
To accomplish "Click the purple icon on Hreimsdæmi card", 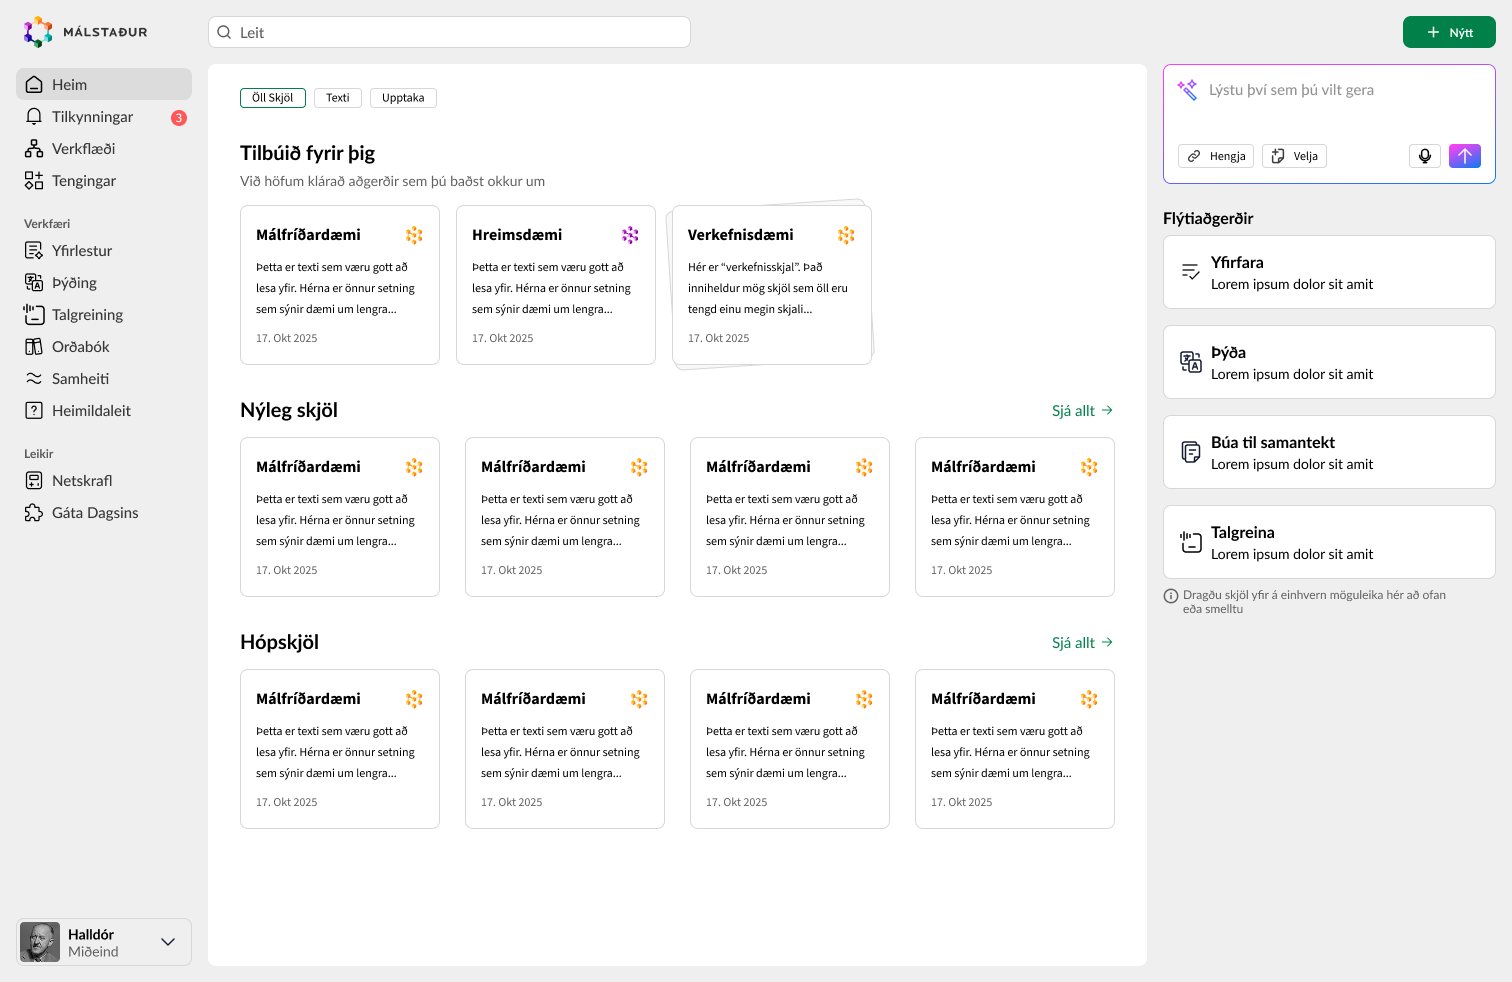I will tap(630, 235).
